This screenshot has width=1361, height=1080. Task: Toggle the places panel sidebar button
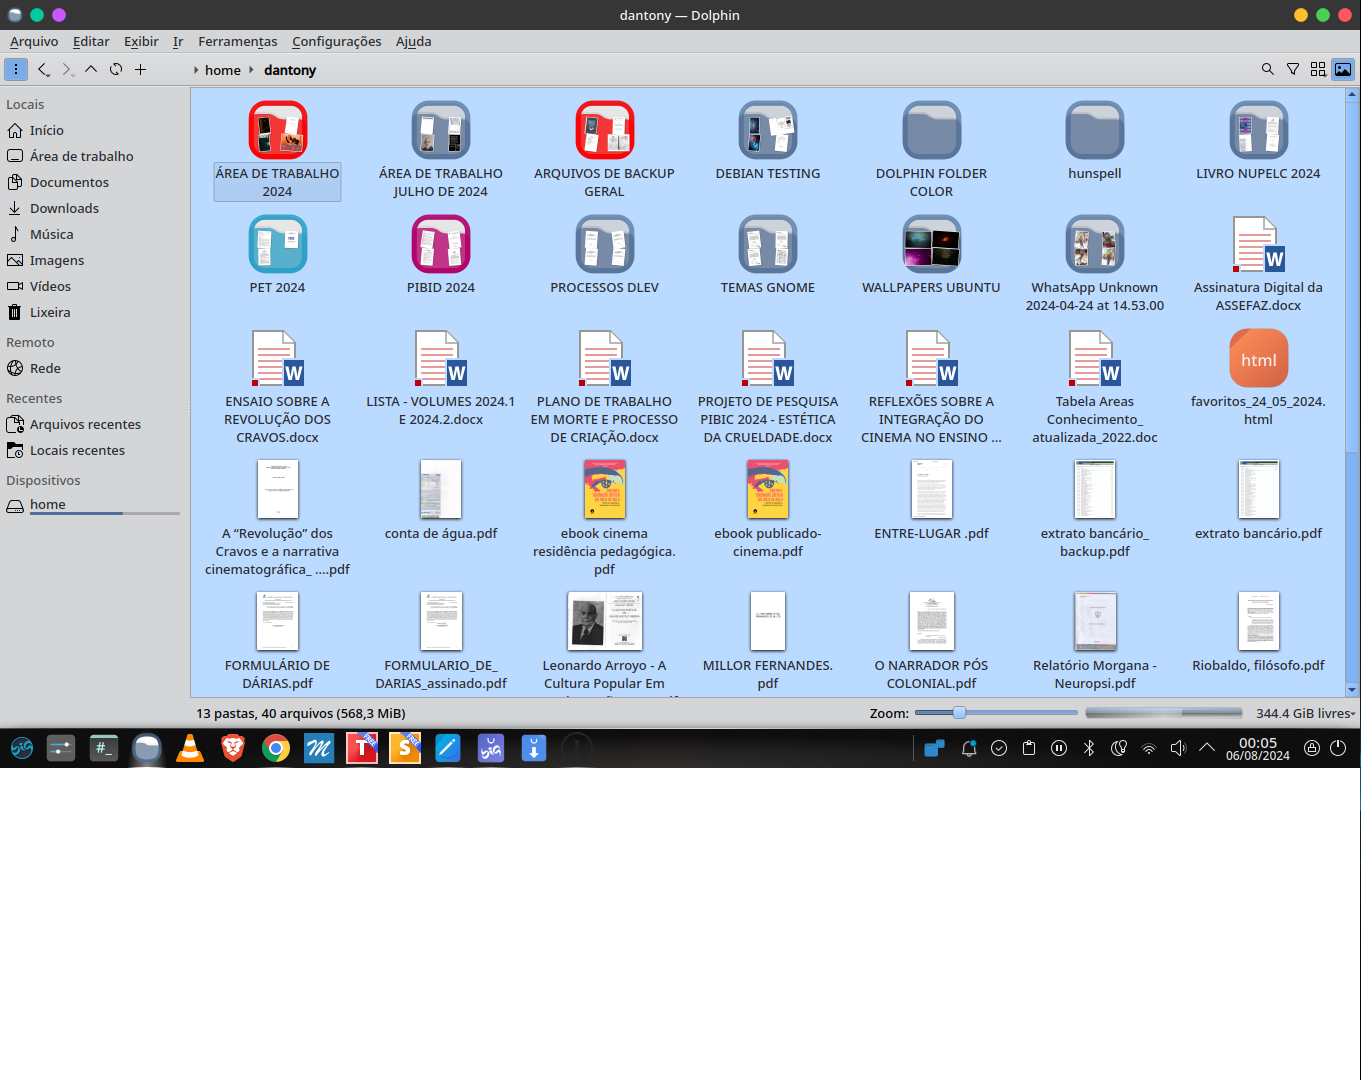[16, 69]
